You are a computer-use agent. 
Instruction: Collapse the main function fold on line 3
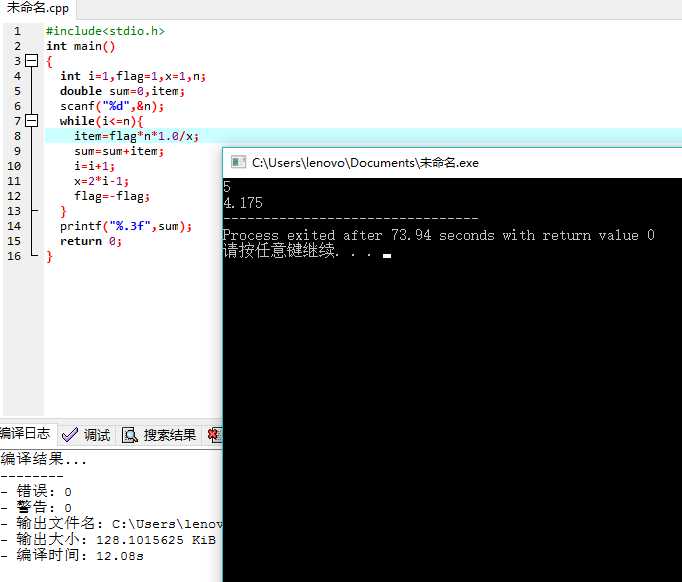pos(31,61)
